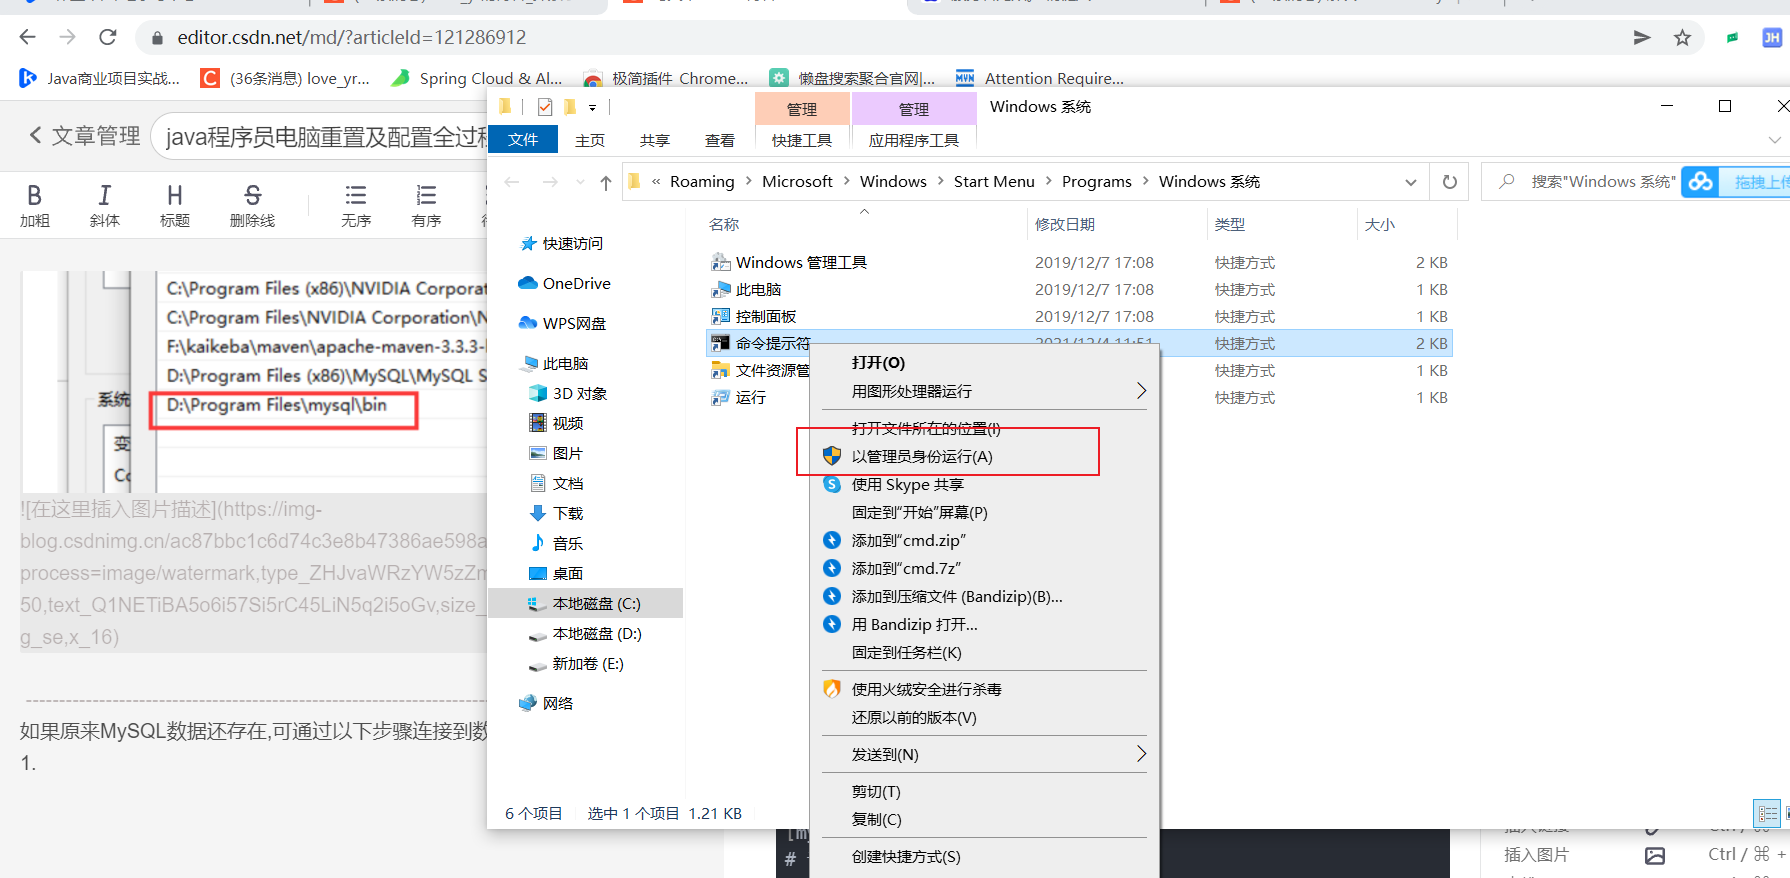Image resolution: width=1790 pixels, height=878 pixels.
Task: Bookmark page with star icon
Action: click(x=1682, y=37)
